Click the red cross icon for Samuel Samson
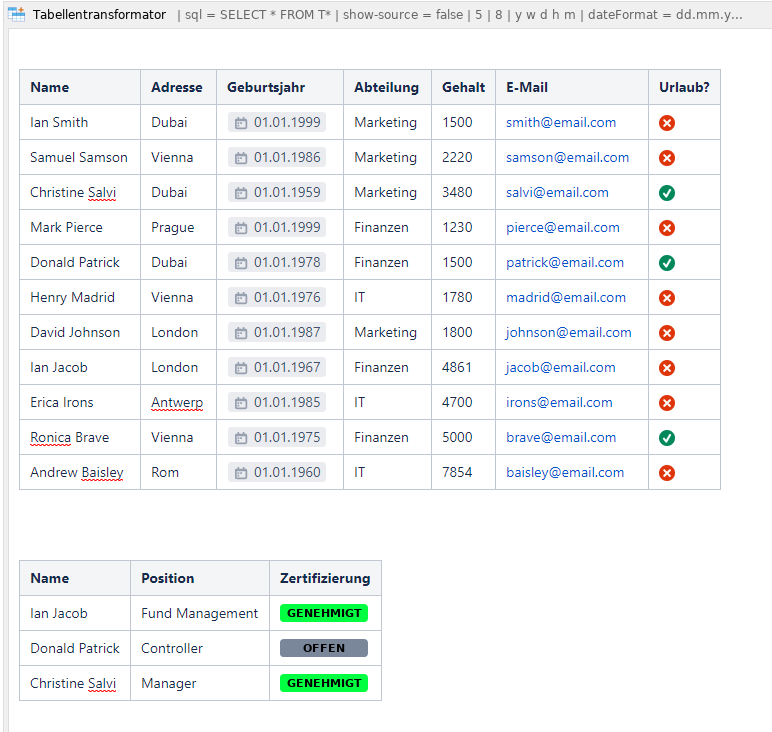Screen dimensions: 772x732 pos(667,158)
